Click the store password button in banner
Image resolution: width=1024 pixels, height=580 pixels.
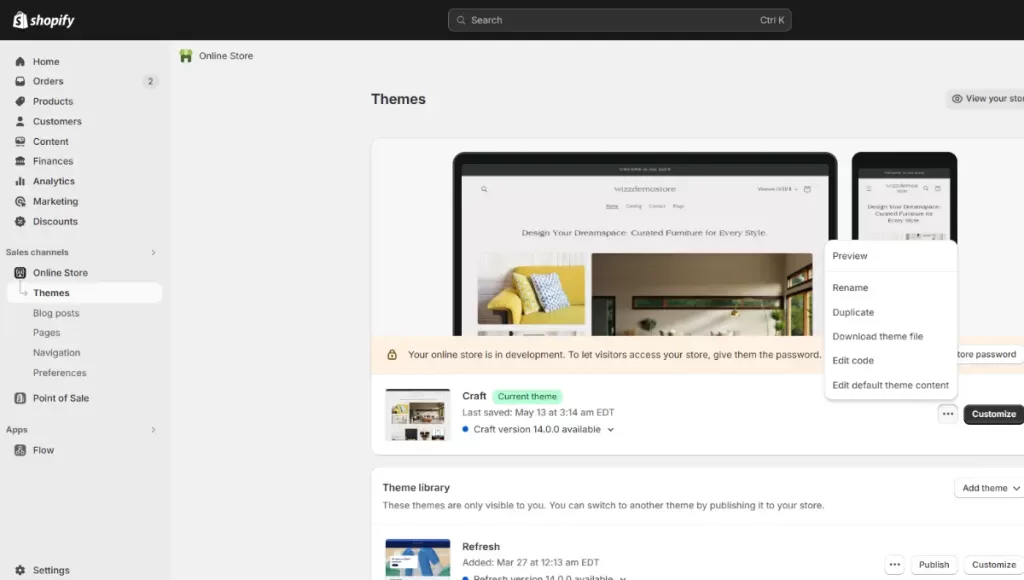(989, 354)
